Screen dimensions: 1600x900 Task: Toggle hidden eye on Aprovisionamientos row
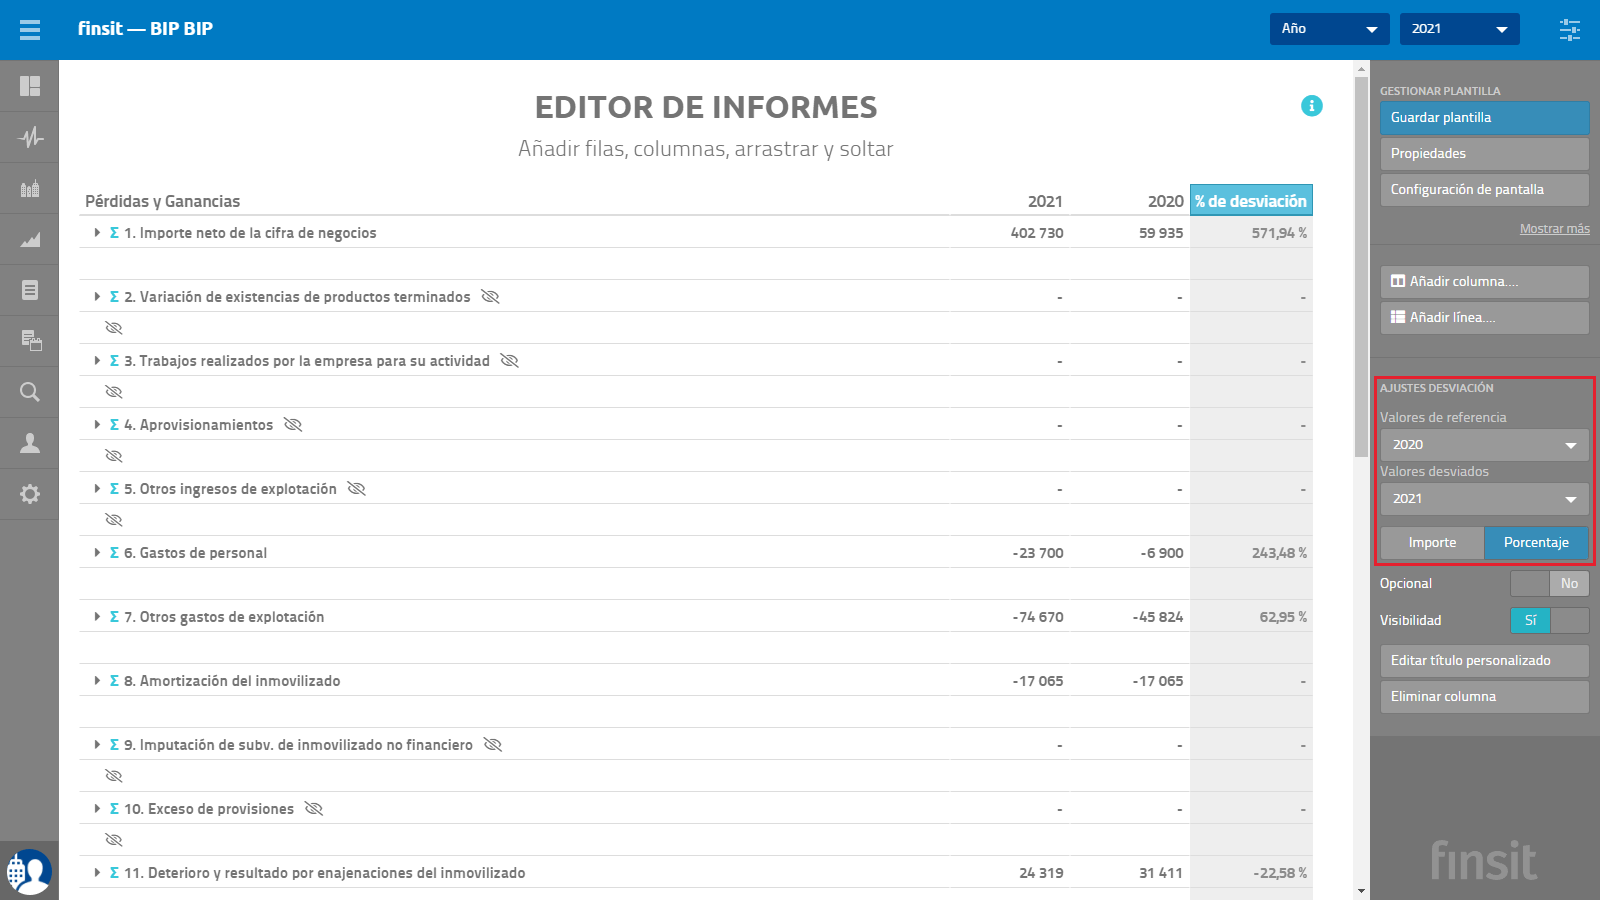click(x=293, y=425)
